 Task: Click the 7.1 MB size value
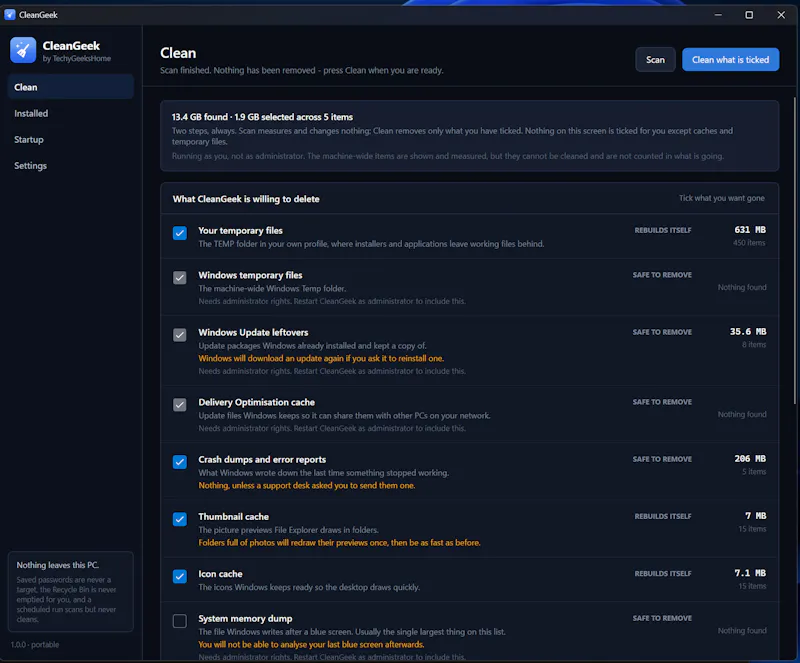pyautogui.click(x=749, y=573)
